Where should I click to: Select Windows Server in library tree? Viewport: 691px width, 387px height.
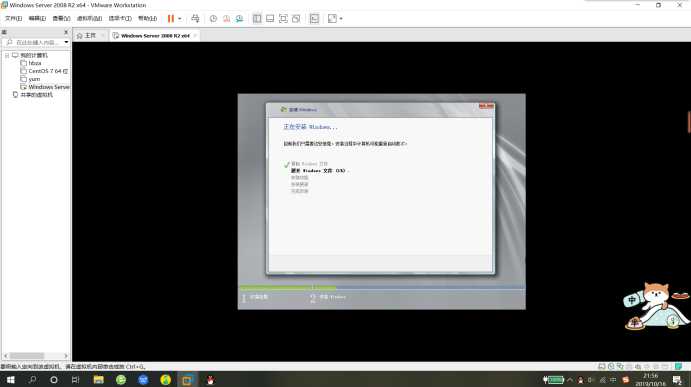pos(48,87)
